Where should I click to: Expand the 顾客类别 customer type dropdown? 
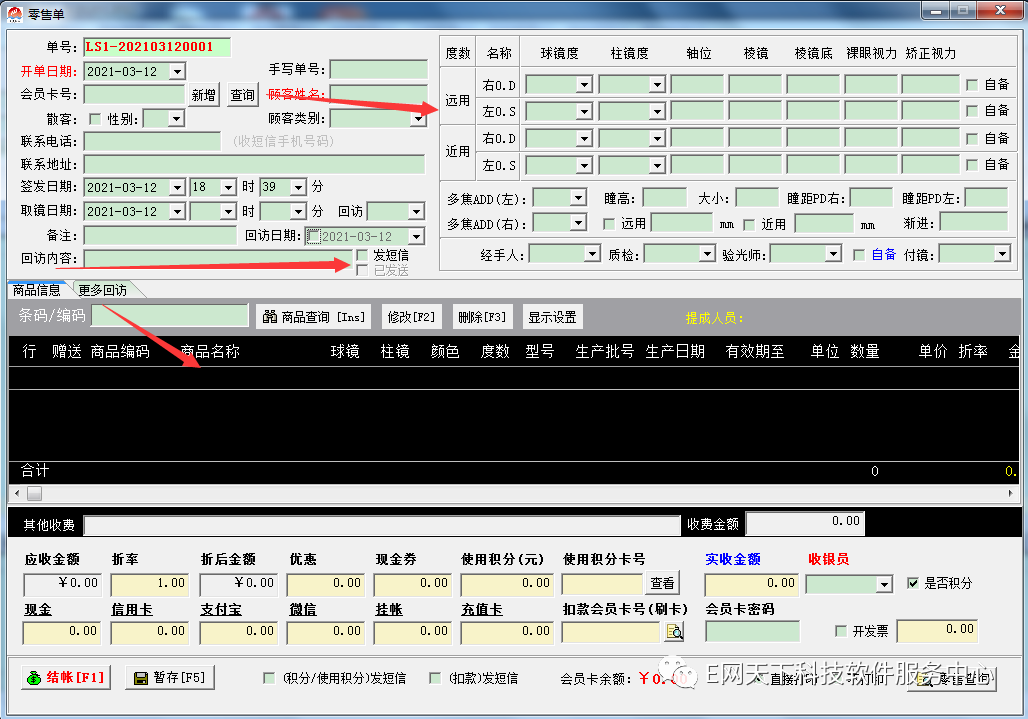pyautogui.click(x=418, y=119)
